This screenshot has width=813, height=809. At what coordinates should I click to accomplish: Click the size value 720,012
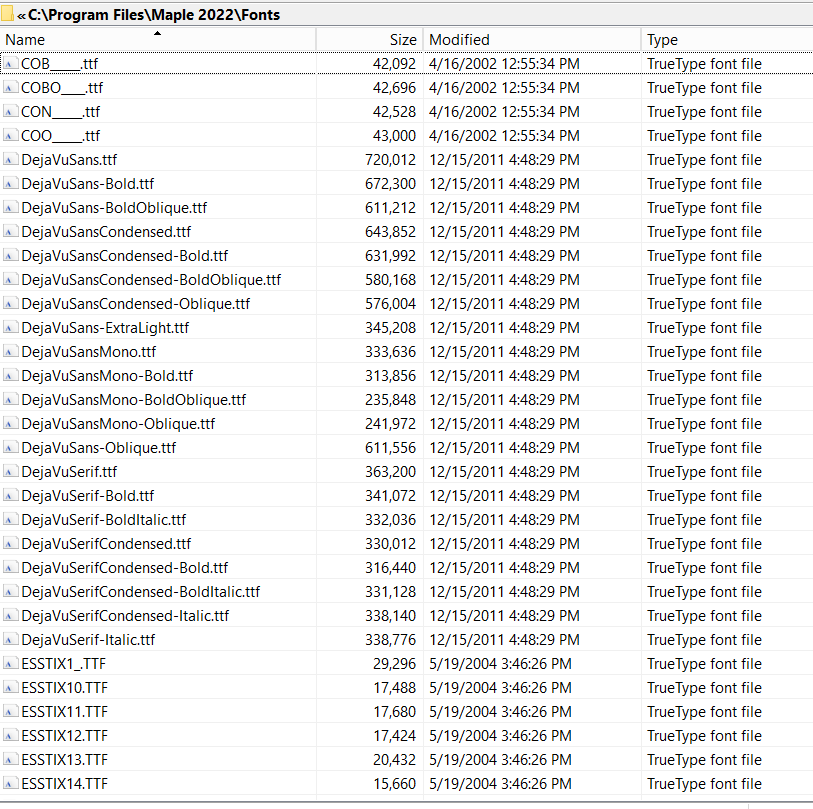tap(390, 160)
